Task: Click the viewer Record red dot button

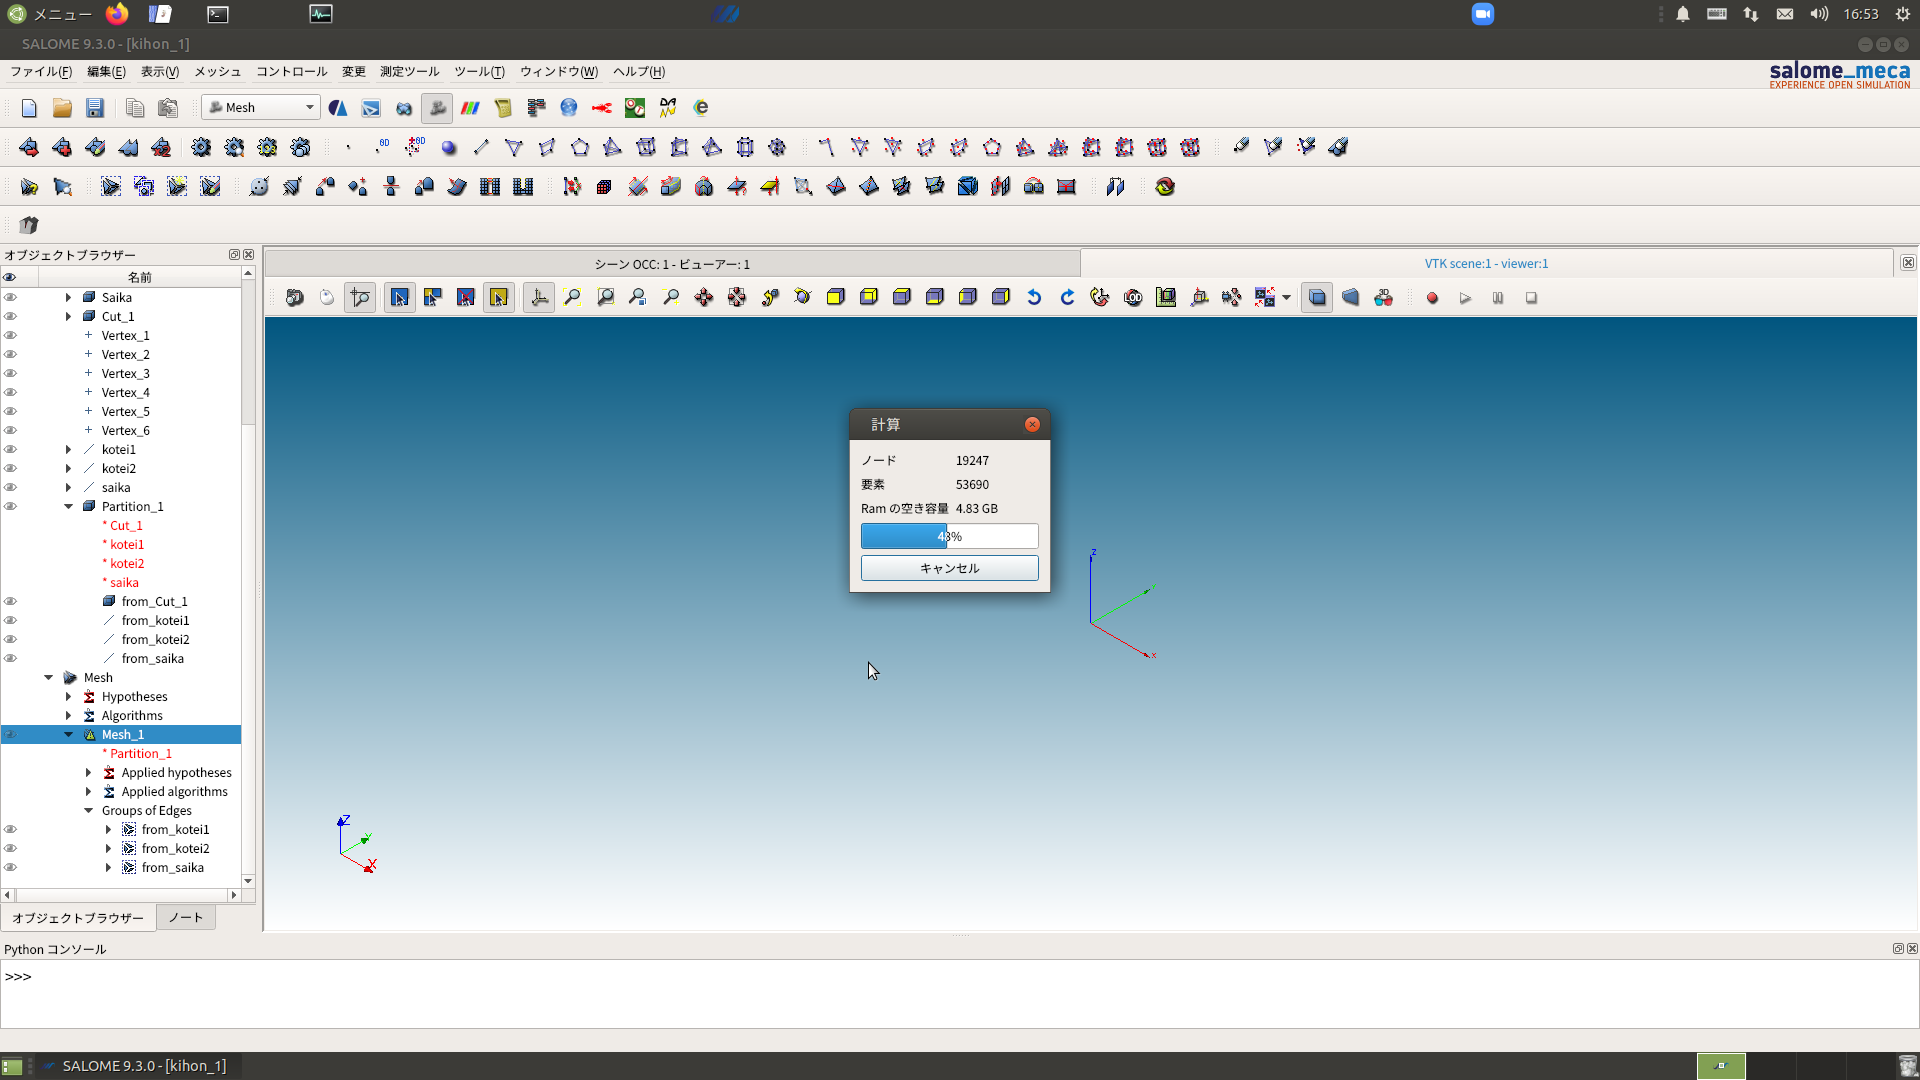Action: 1432,298
